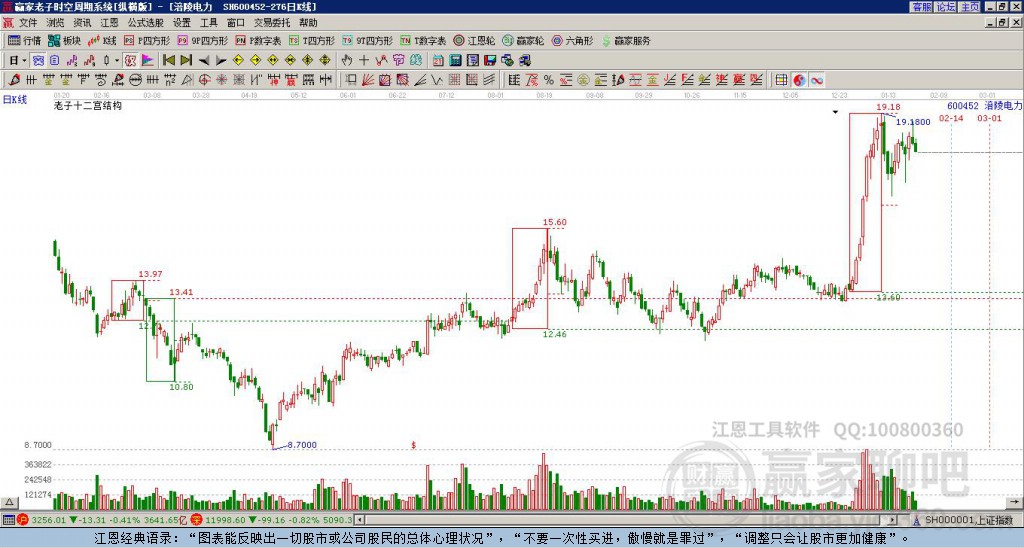Open the 文件 menu
Screen dimensions: 1024x548
click(27, 23)
